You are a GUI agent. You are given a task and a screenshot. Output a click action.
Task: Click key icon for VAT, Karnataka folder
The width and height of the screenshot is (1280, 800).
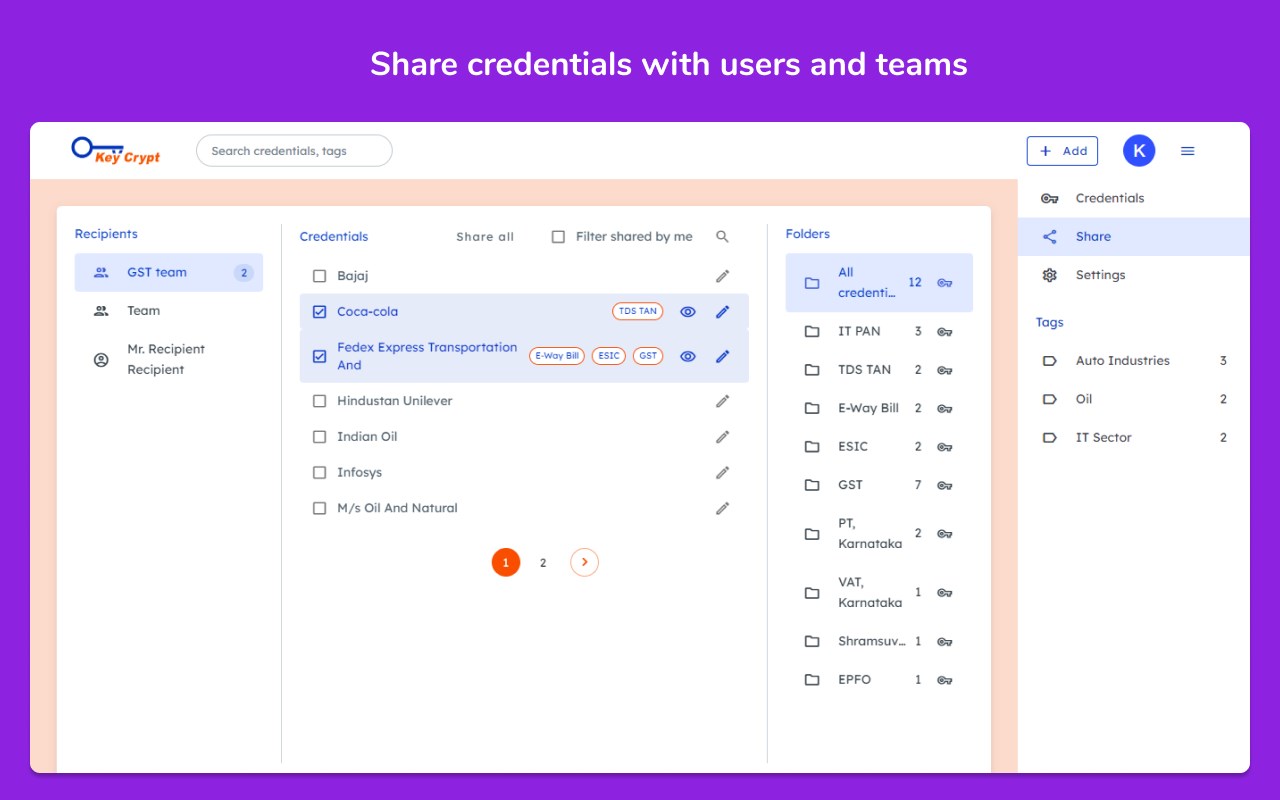pos(945,593)
